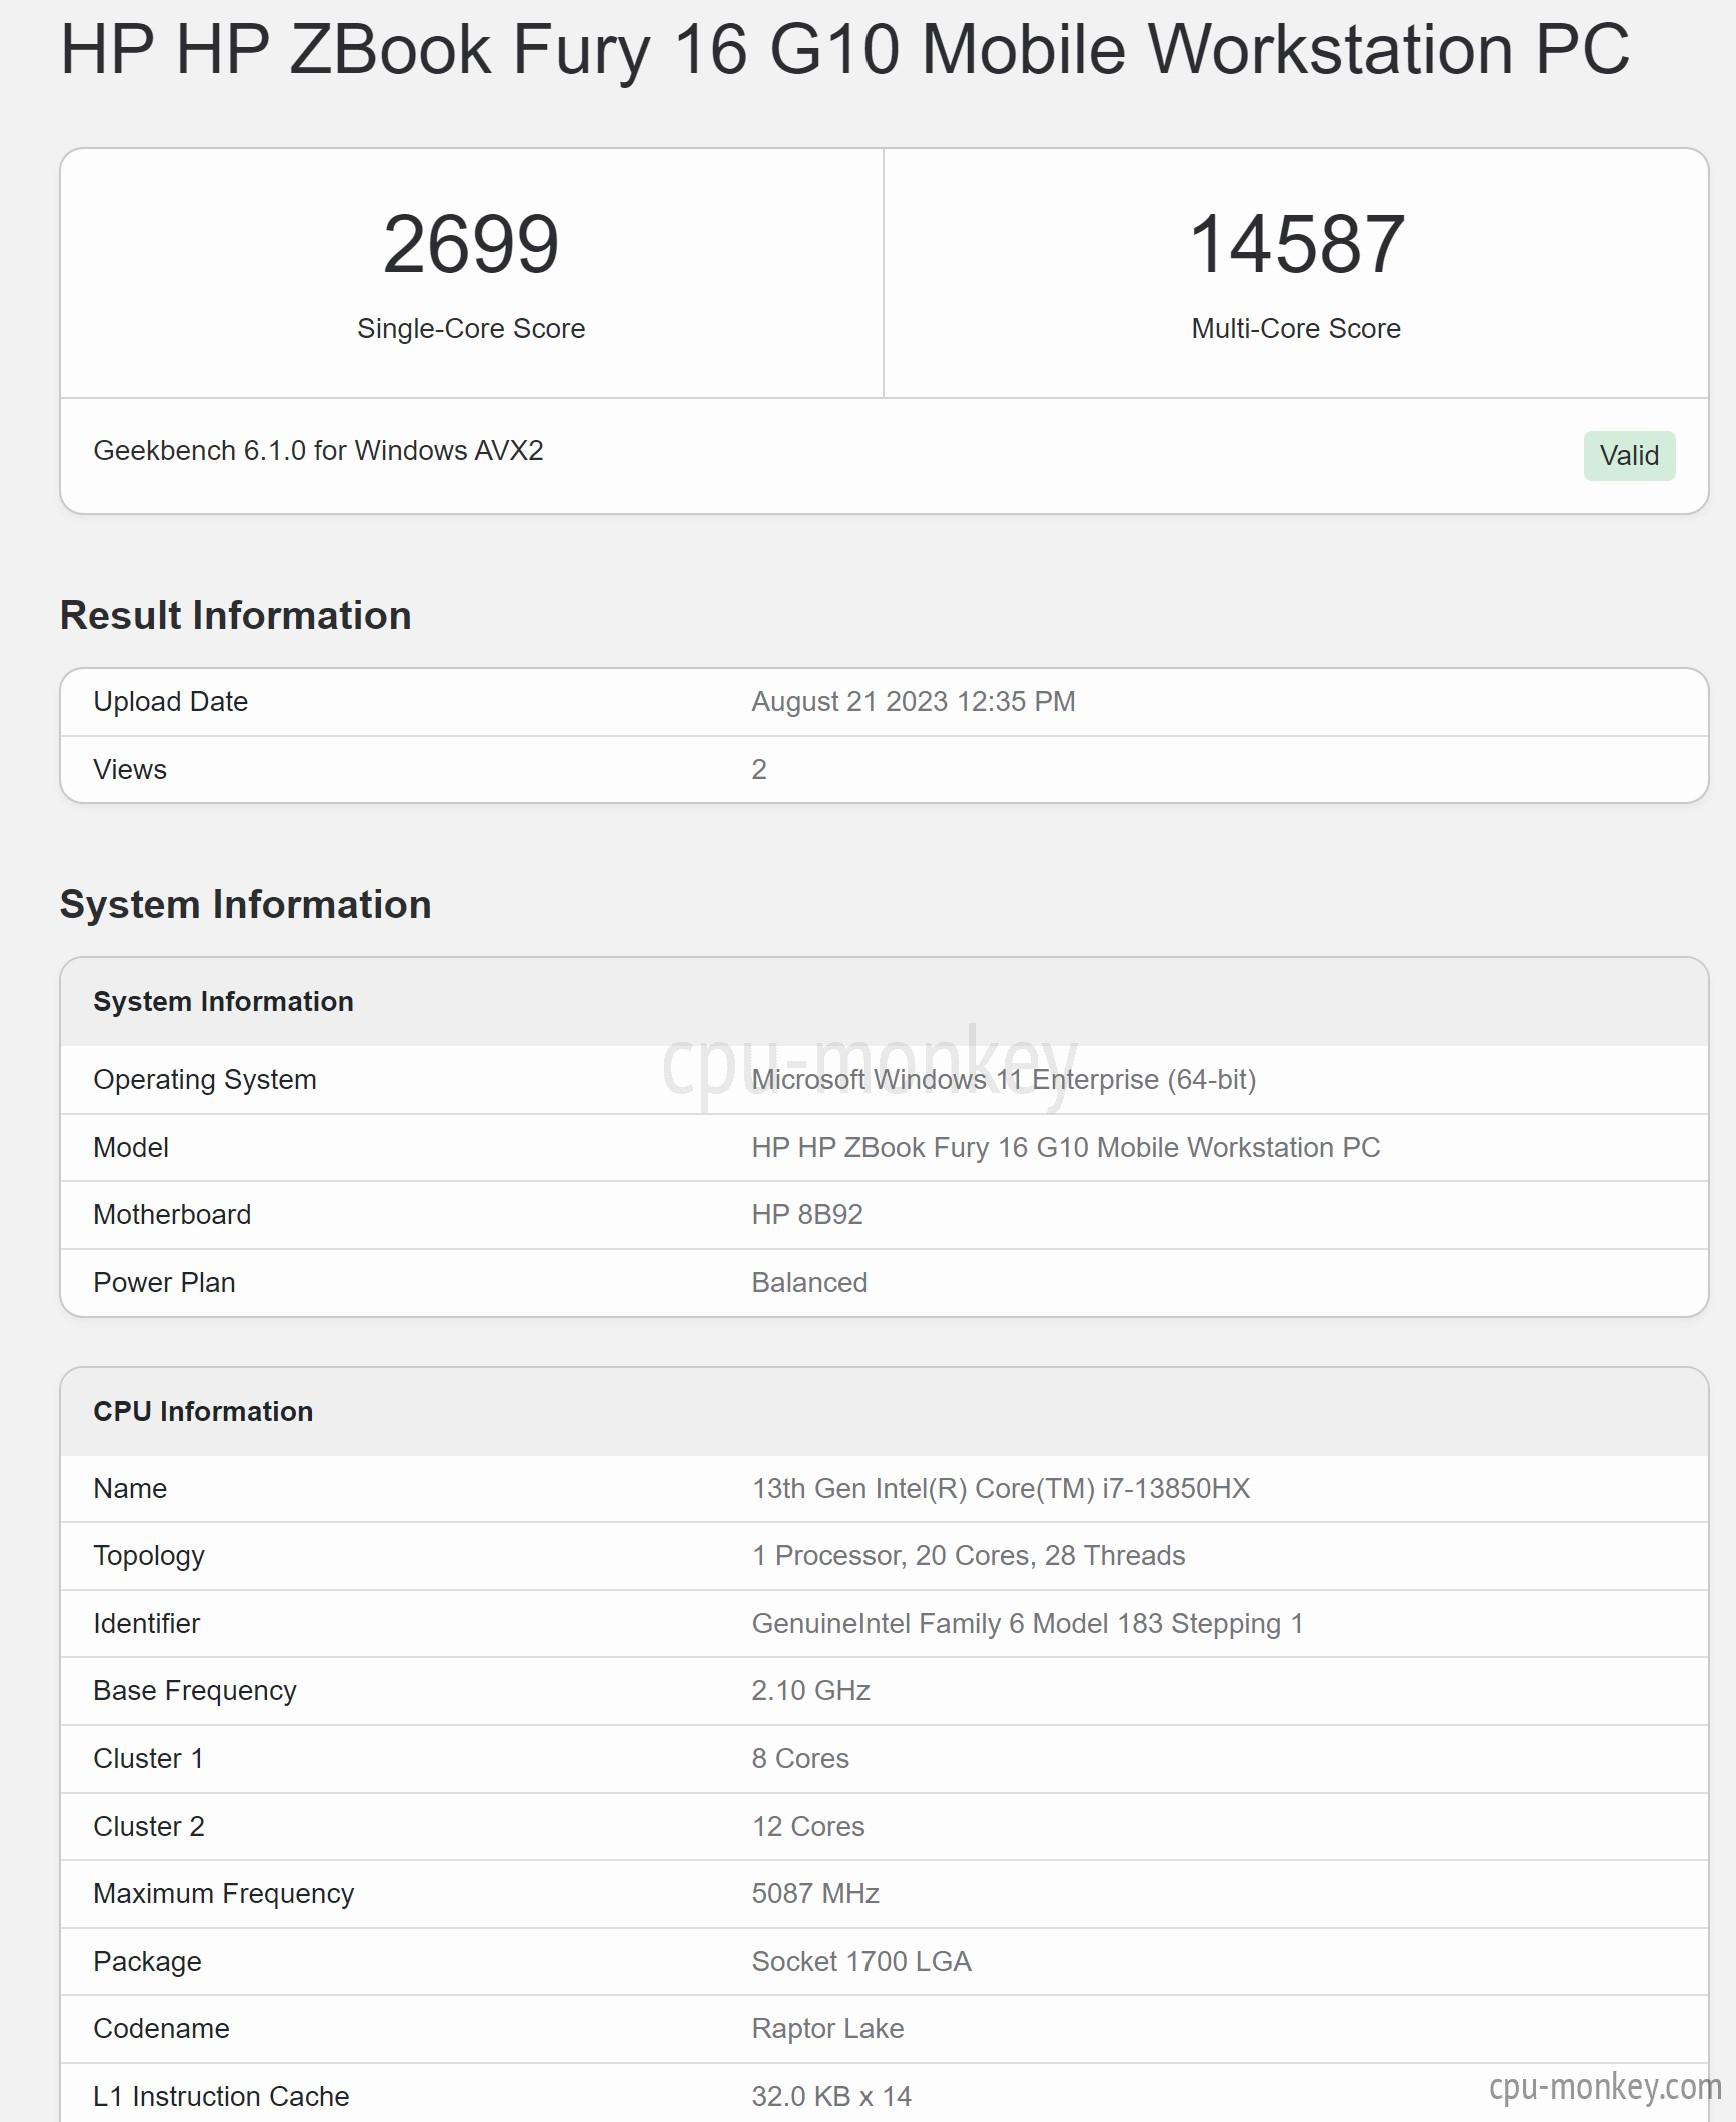Select the Socket 1700 LGA value

[x=861, y=1962]
